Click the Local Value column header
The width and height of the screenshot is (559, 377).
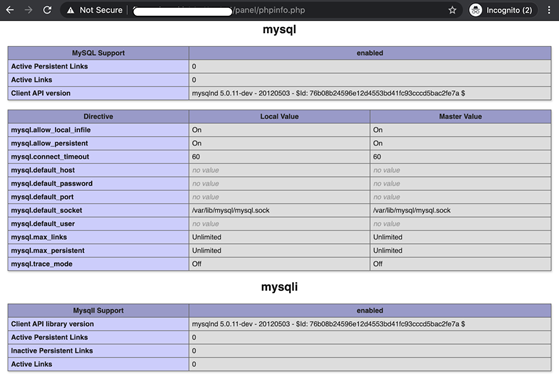280,116
